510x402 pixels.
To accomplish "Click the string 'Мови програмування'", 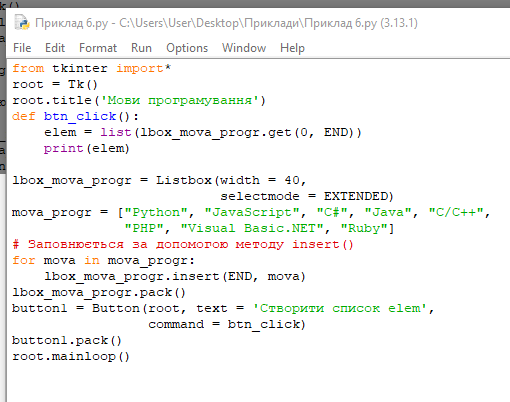I will (x=180, y=100).
